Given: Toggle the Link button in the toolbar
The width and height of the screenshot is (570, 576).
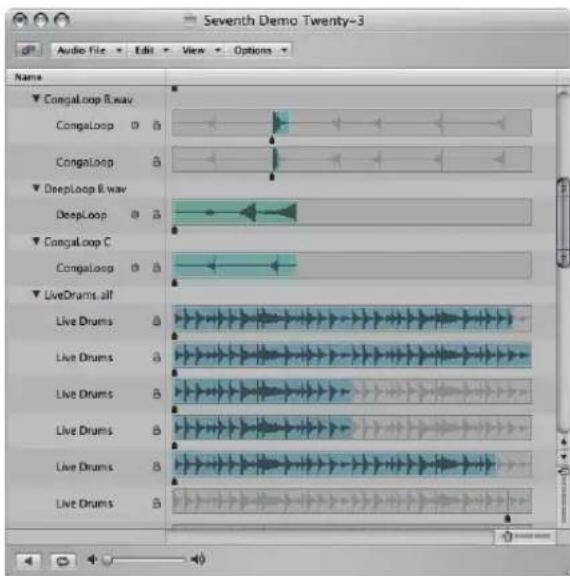Looking at the screenshot, I should (x=29, y=50).
